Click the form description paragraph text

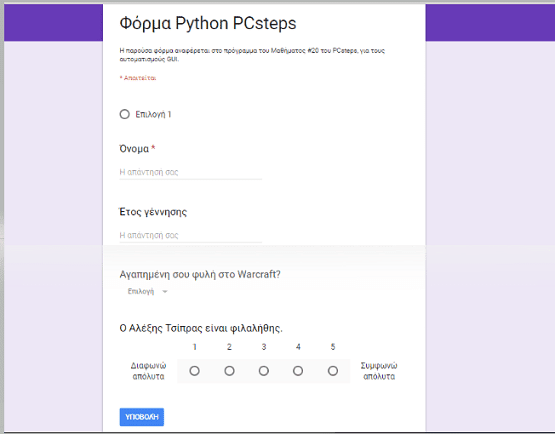coord(252,55)
